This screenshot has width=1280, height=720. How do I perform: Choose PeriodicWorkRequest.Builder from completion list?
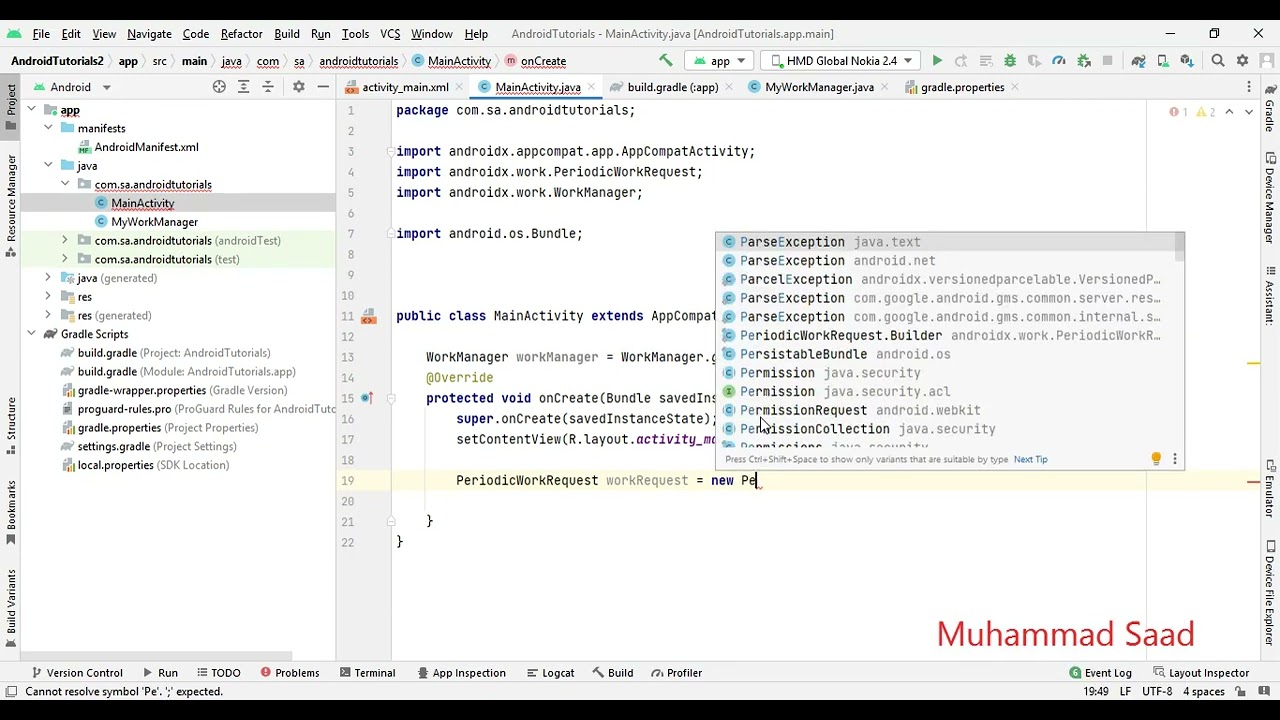949,335
